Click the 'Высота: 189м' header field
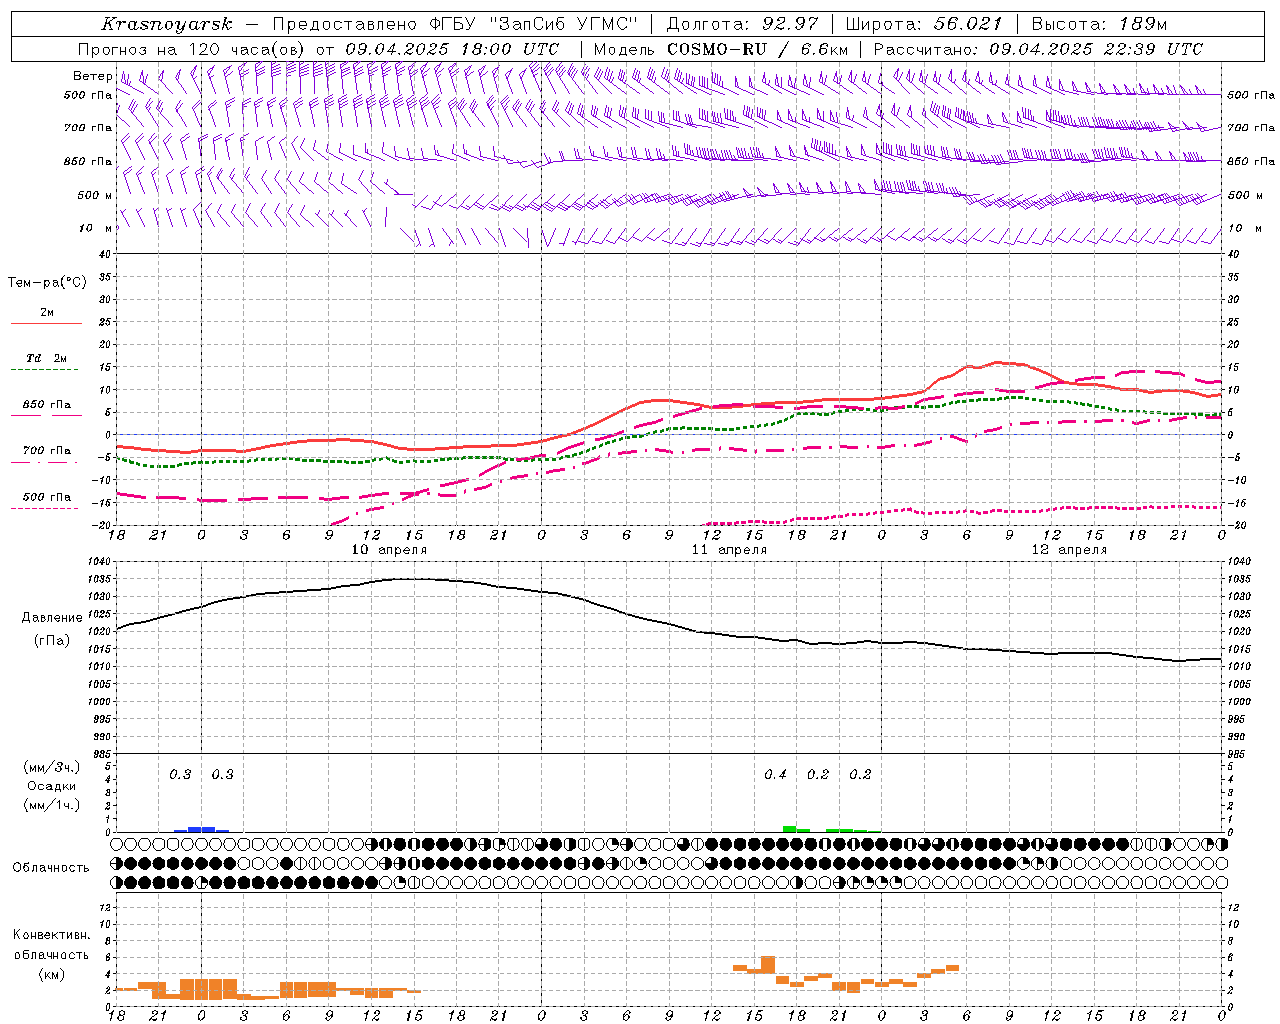Image resolution: width=1280 pixels, height=1024 pixels. (x=1099, y=24)
